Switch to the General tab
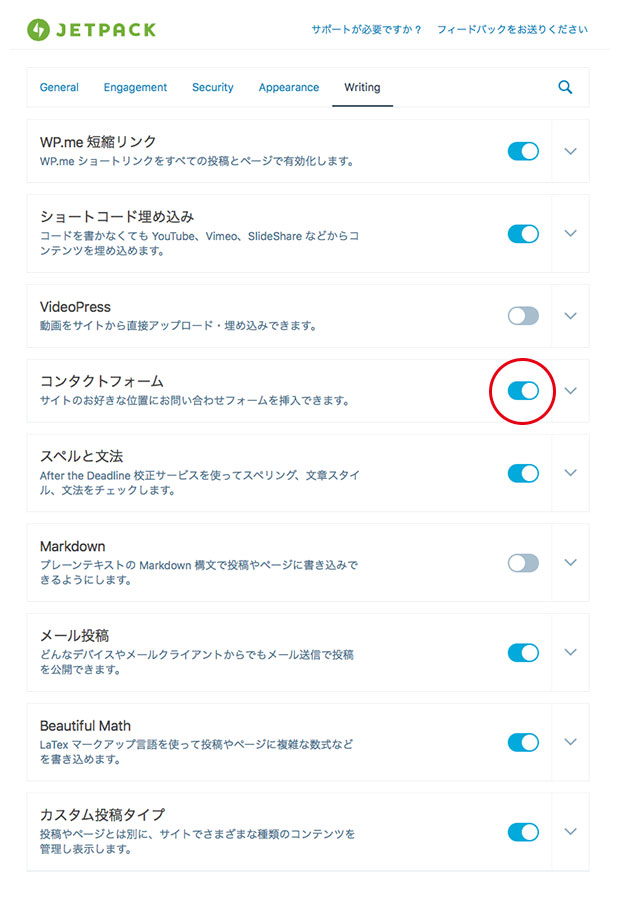The height and width of the screenshot is (903, 620). pos(59,88)
